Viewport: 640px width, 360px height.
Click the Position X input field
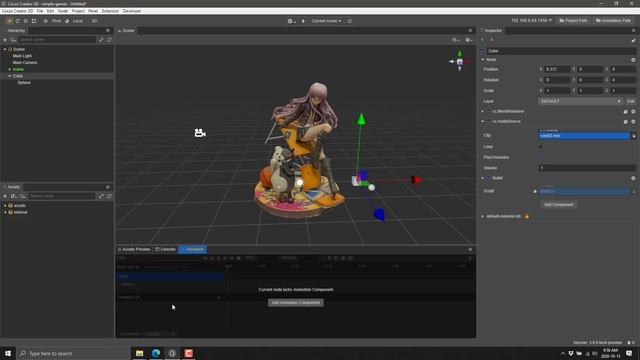pos(558,69)
